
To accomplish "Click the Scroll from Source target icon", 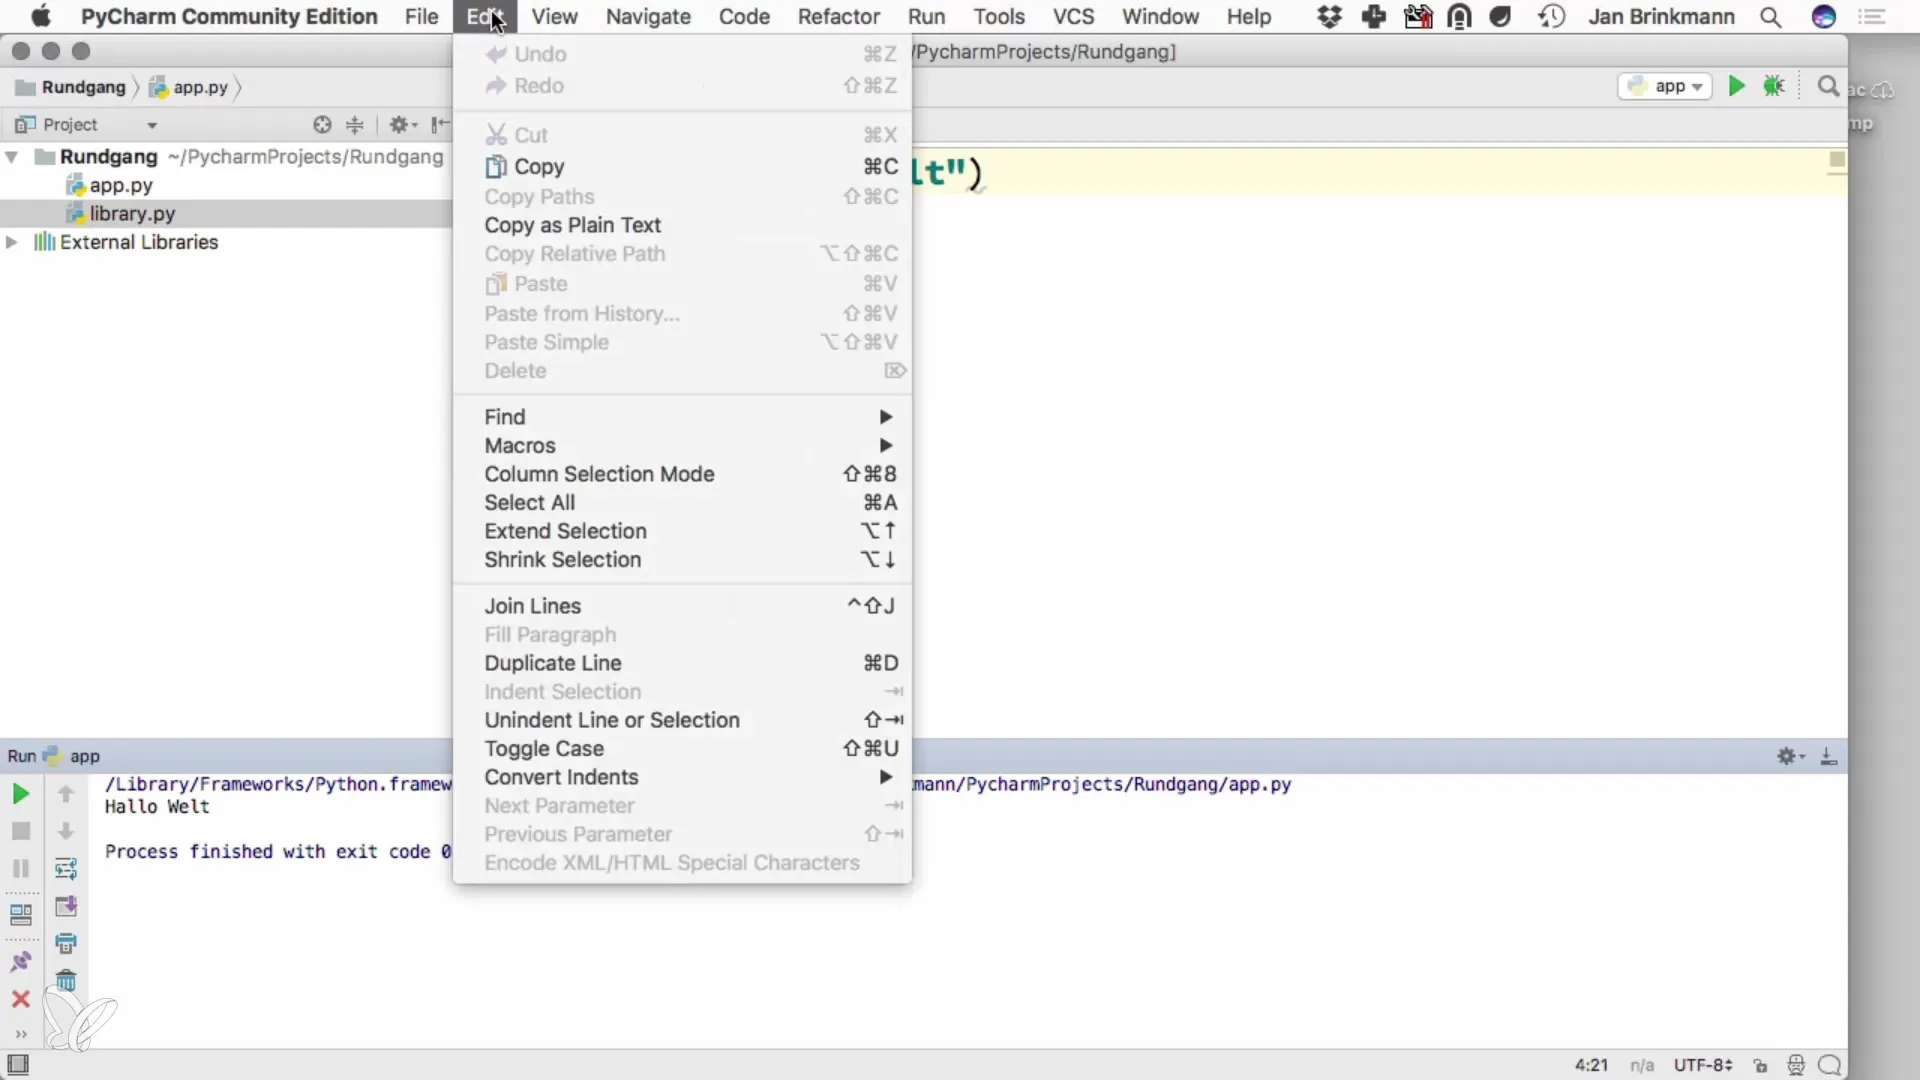I will point(322,125).
